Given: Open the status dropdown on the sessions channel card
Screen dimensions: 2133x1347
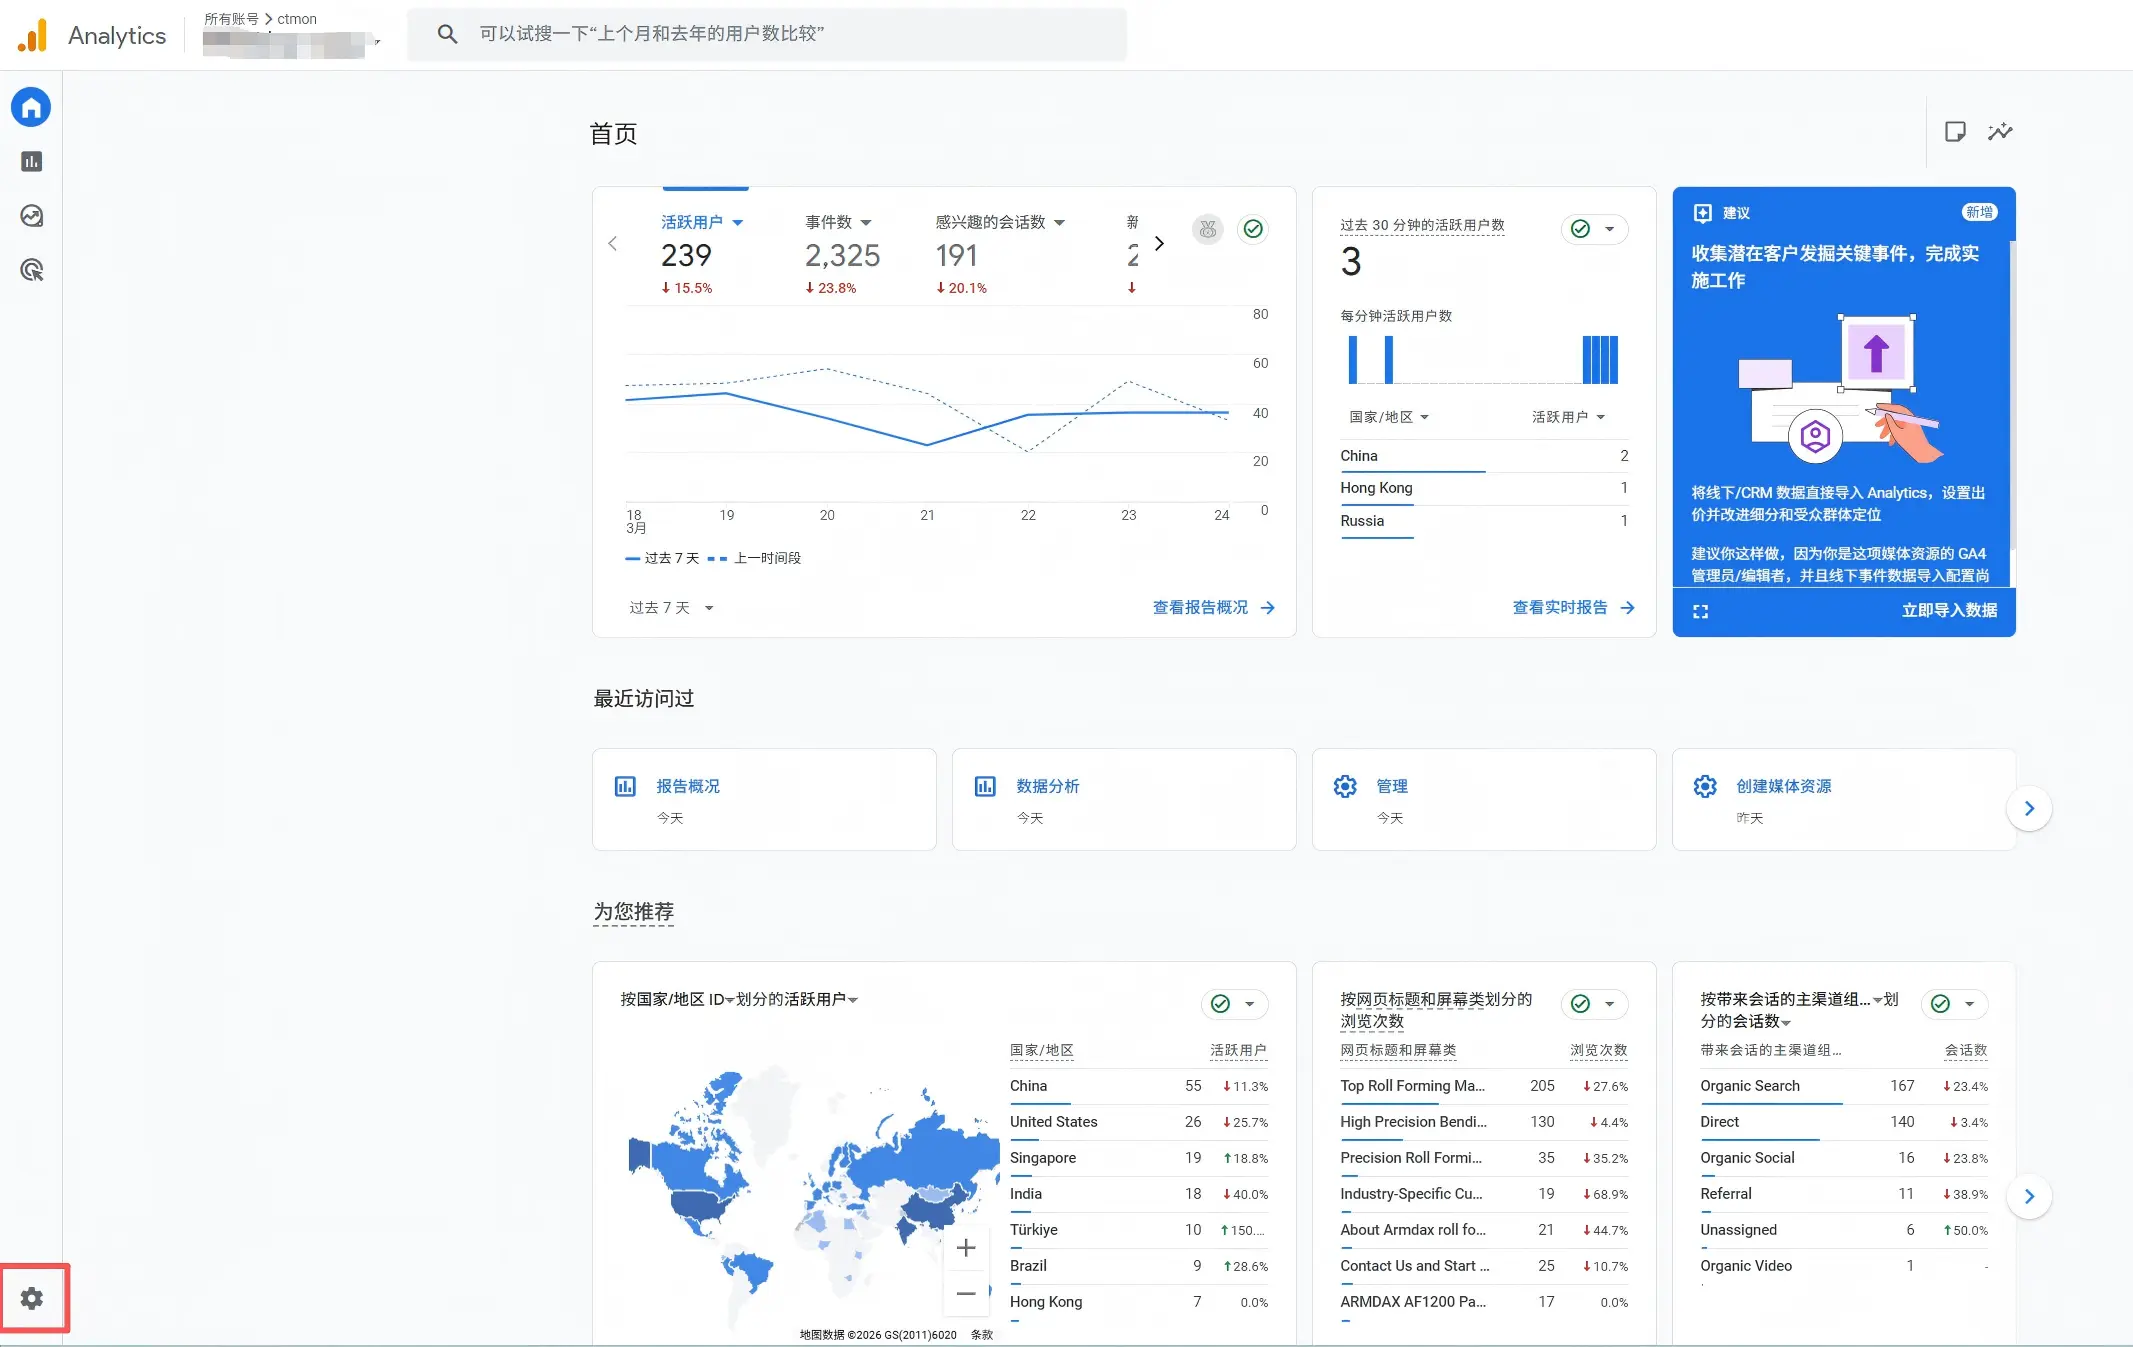Looking at the screenshot, I should (x=1955, y=1004).
